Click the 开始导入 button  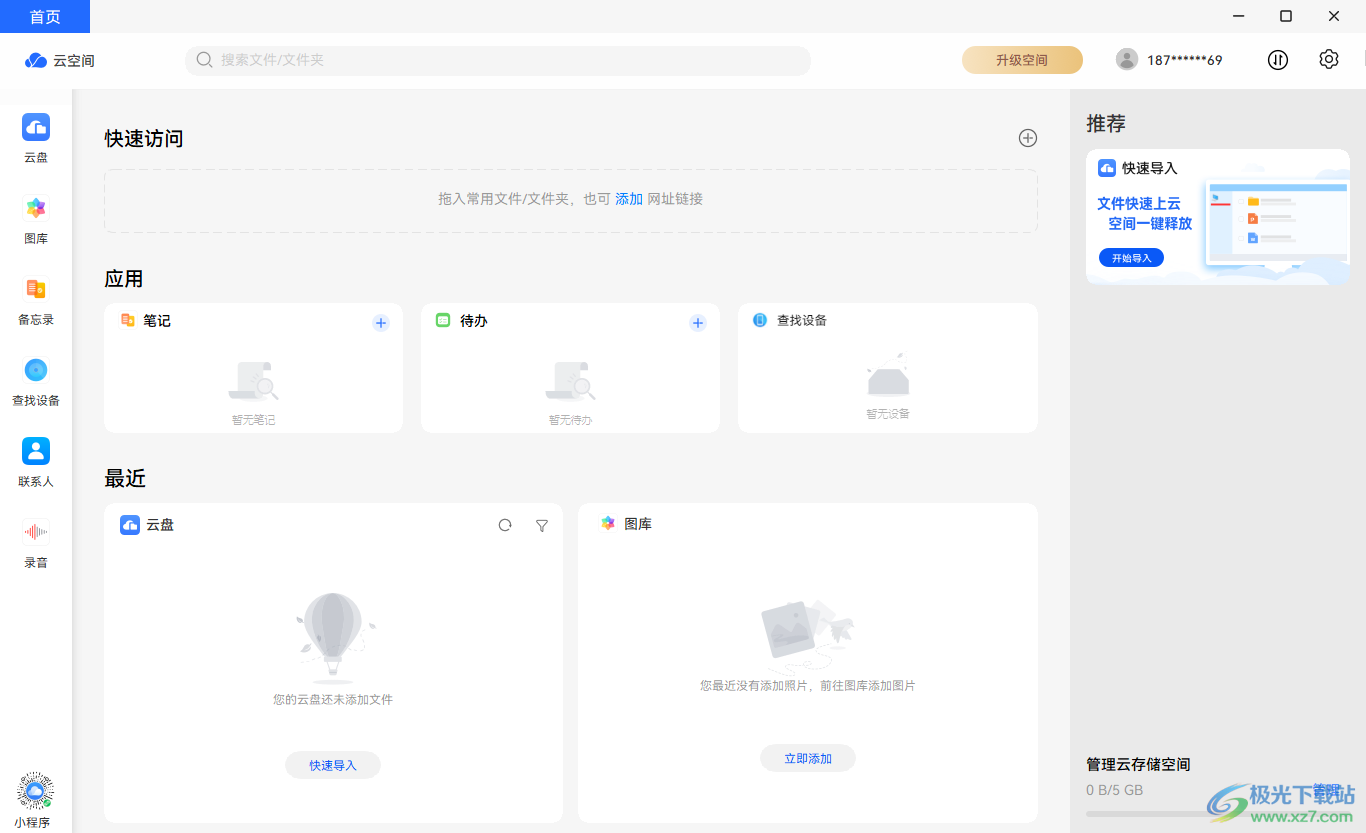tap(1131, 258)
